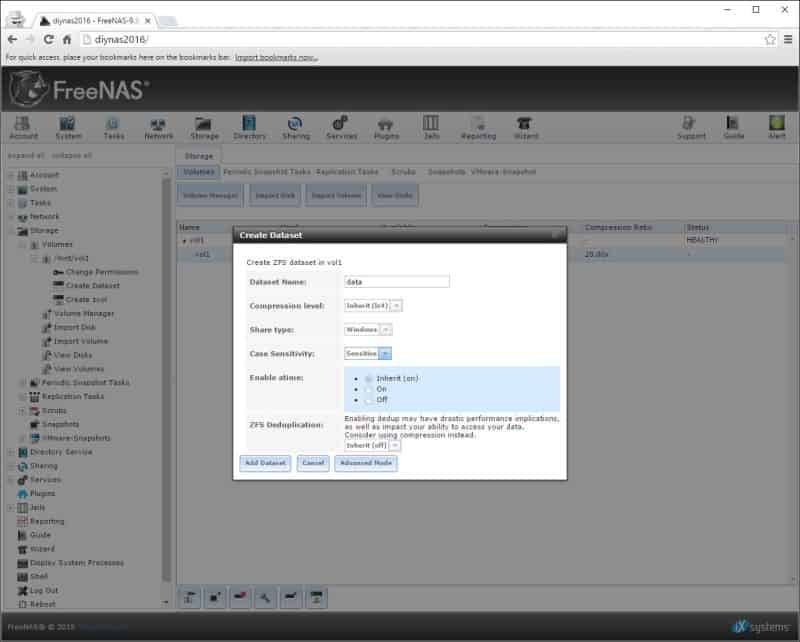Click Cancel in Create Dataset dialog
800x642 pixels.
pyautogui.click(x=313, y=463)
